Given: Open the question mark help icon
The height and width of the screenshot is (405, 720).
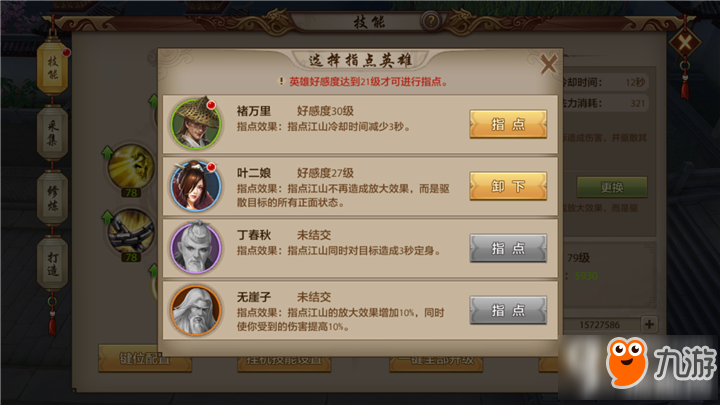Looking at the screenshot, I should (x=431, y=21).
